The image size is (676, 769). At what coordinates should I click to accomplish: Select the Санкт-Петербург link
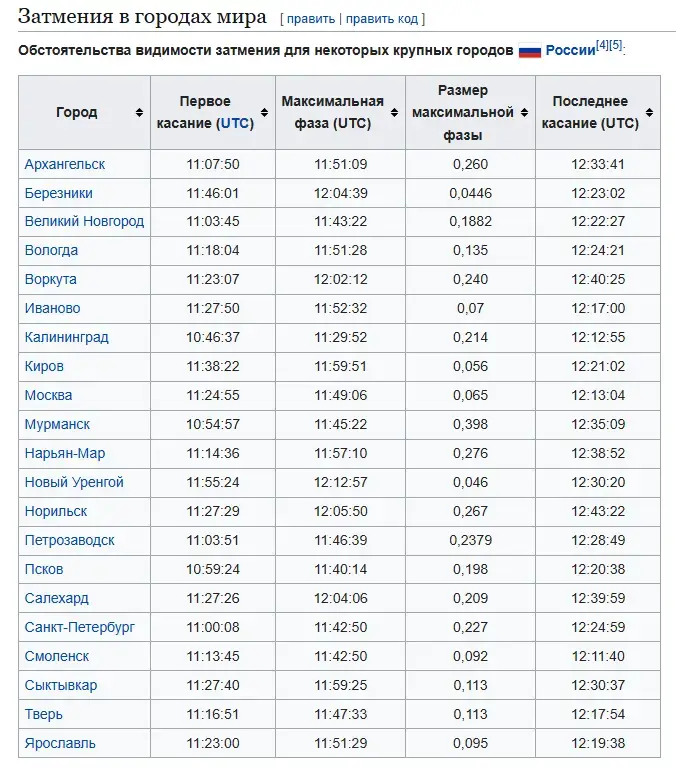click(79, 627)
